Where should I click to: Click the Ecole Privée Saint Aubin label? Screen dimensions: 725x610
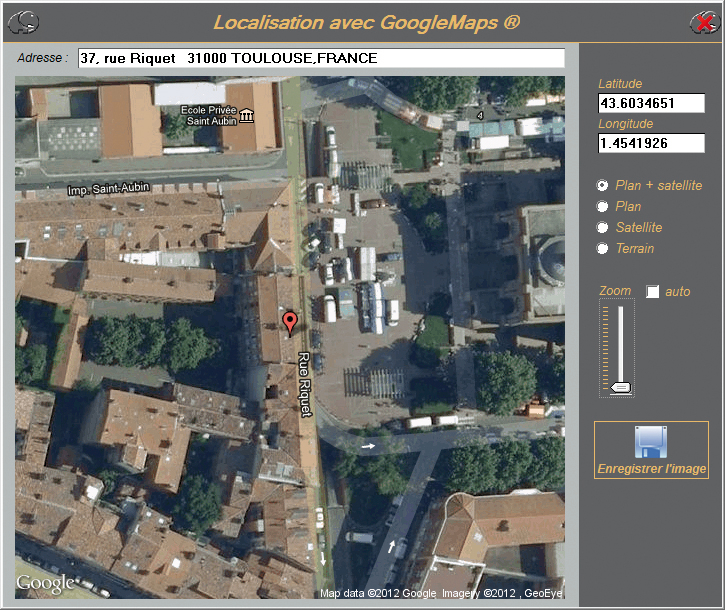[x=209, y=116]
